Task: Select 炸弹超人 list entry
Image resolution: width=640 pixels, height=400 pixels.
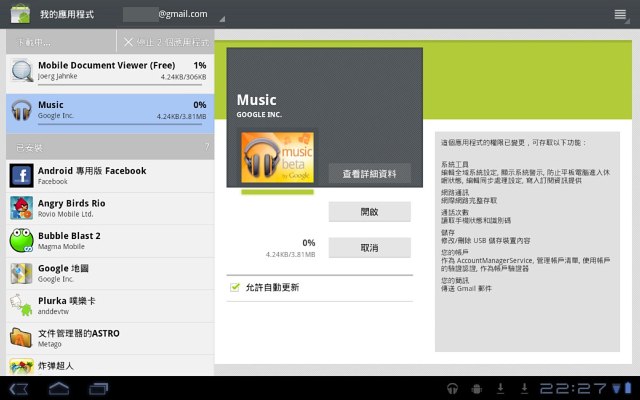Action: 110,365
